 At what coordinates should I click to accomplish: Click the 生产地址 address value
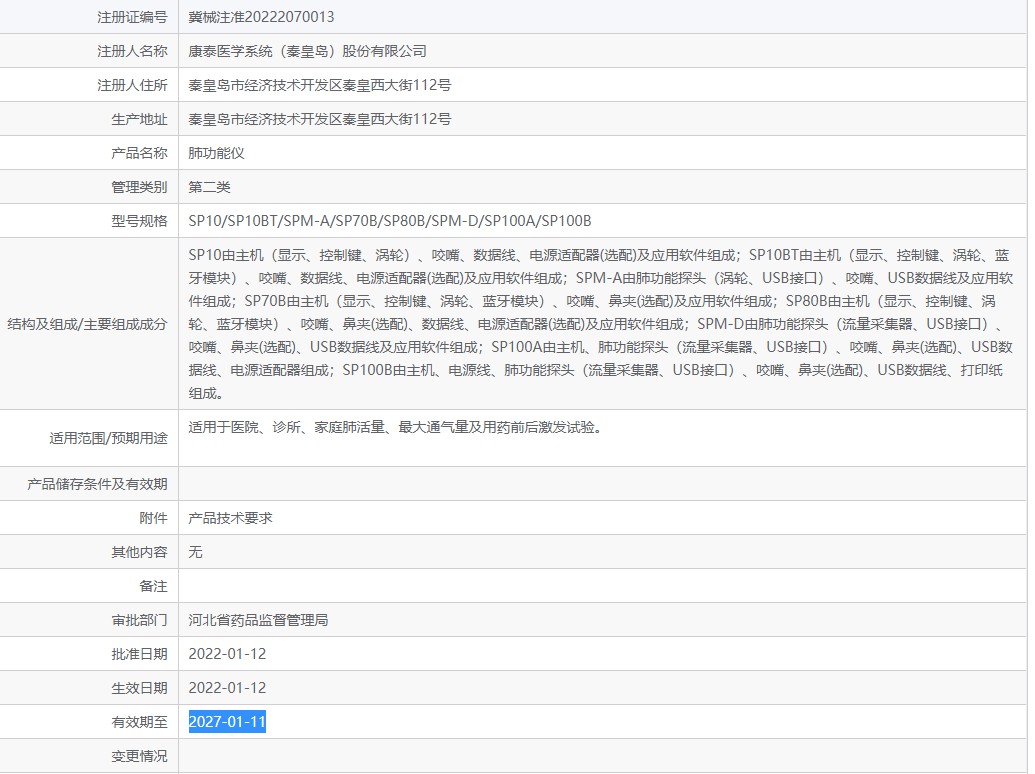coord(319,119)
